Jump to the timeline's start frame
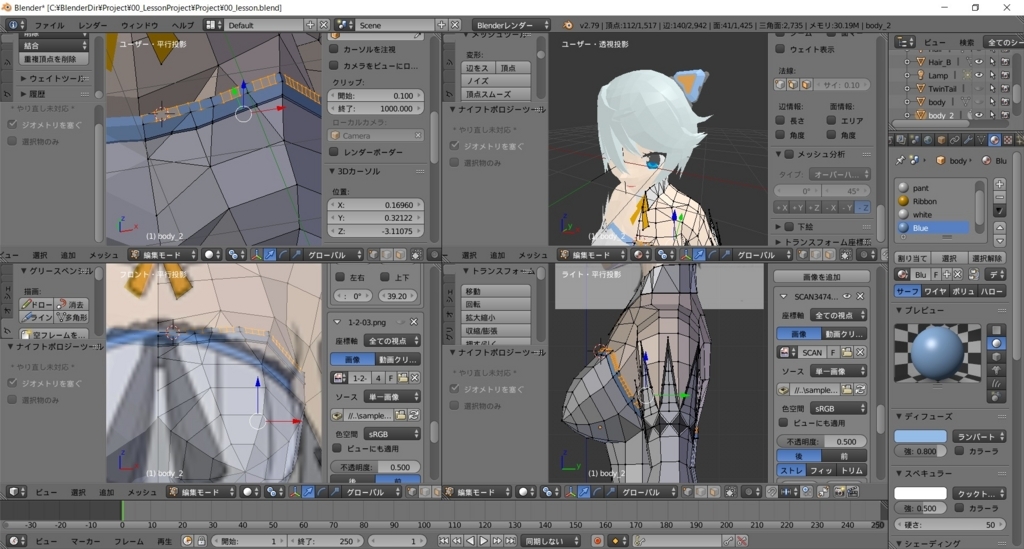This screenshot has width=1024, height=549. [x=444, y=541]
